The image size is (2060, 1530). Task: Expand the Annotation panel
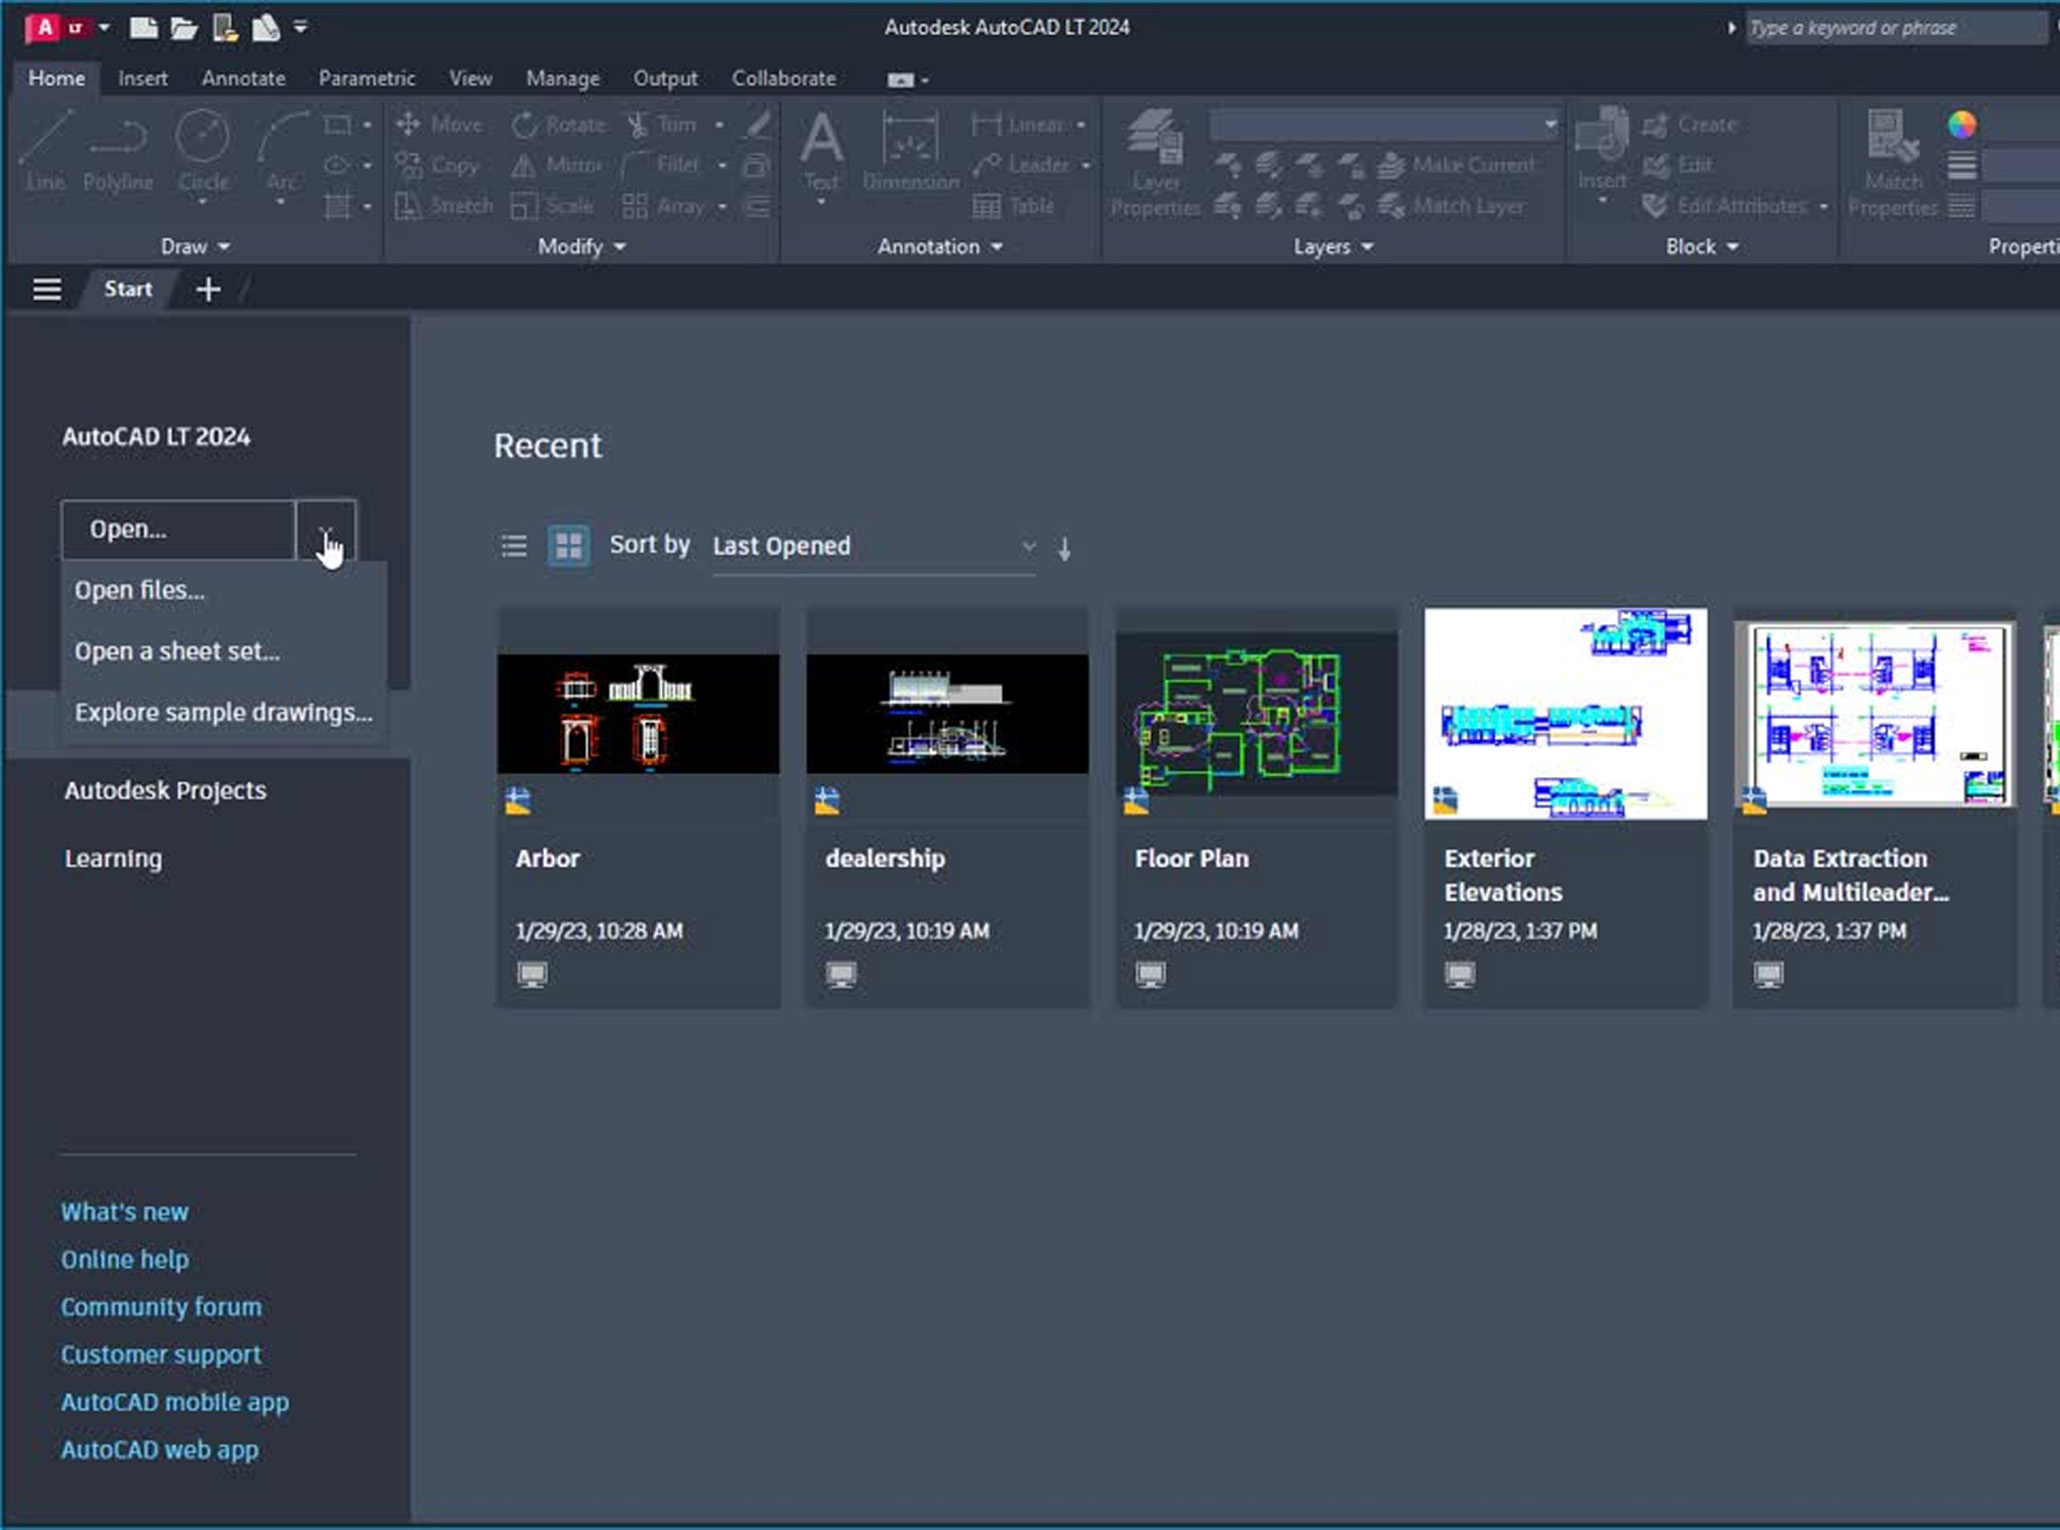940,246
